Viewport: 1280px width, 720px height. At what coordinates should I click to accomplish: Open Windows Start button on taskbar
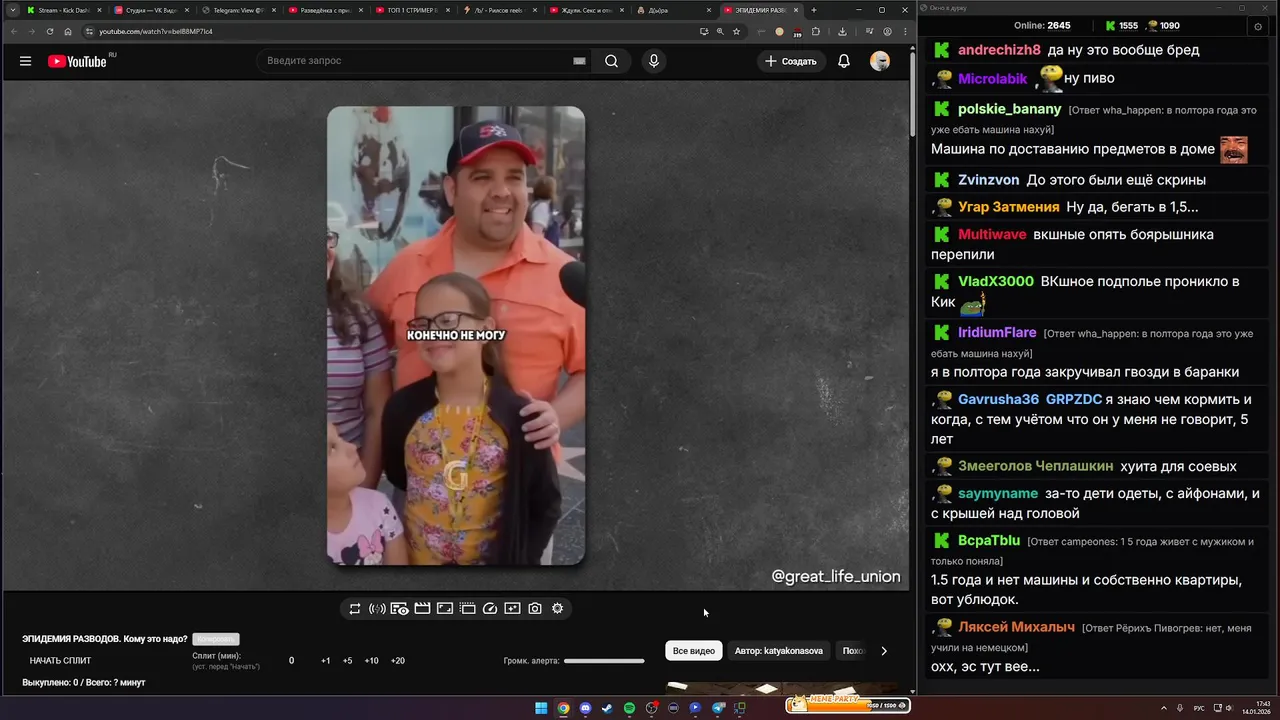[x=541, y=708]
